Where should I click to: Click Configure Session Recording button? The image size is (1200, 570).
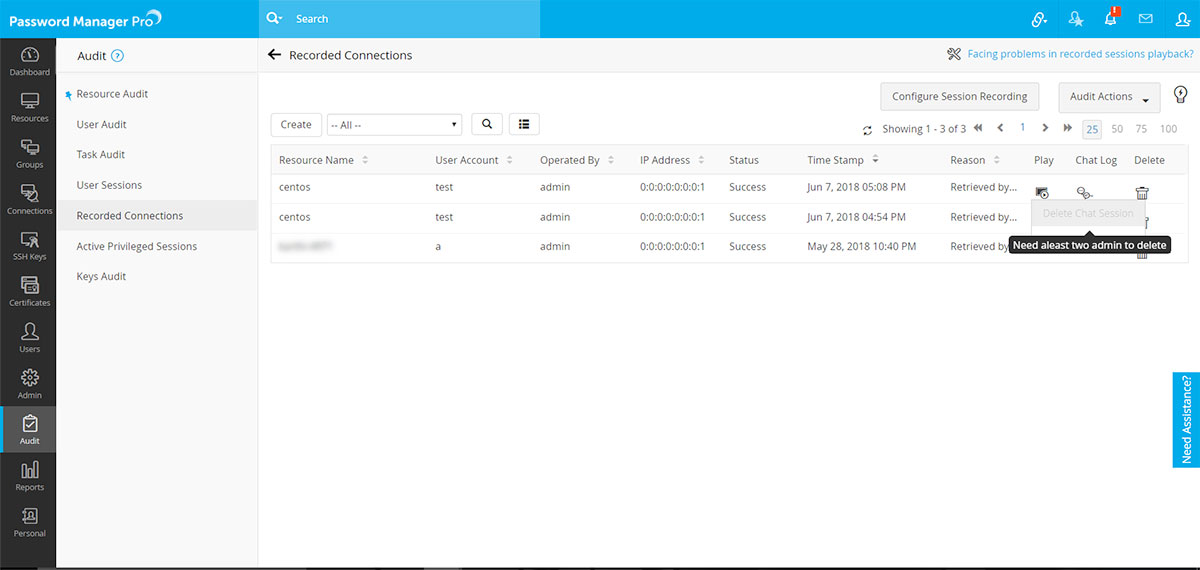pos(959,97)
